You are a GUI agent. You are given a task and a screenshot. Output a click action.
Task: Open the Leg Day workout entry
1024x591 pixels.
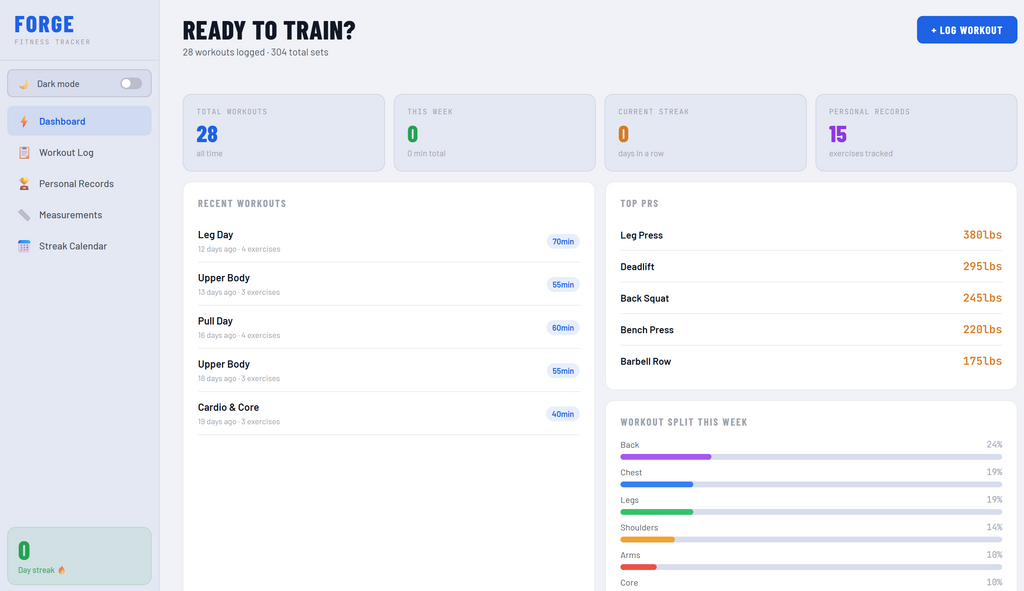click(x=389, y=241)
